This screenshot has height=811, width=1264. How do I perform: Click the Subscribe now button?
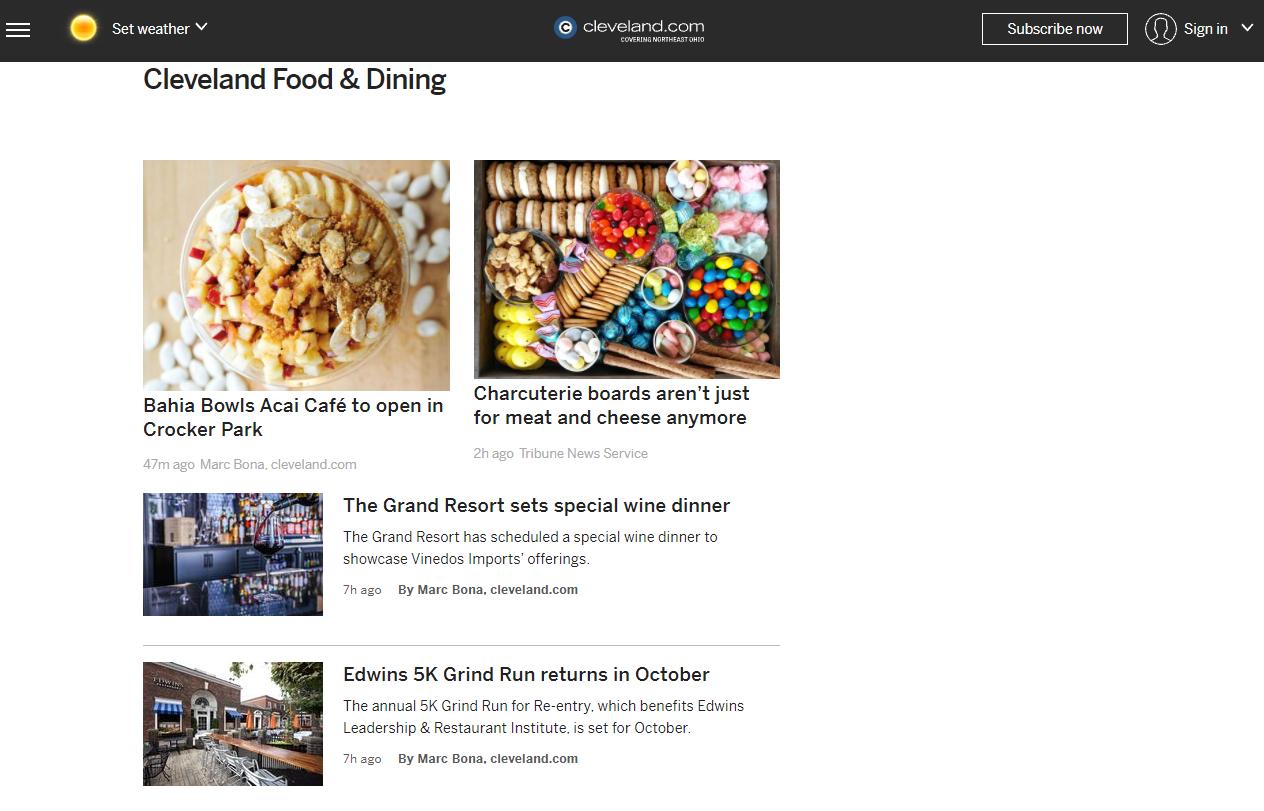(1055, 29)
